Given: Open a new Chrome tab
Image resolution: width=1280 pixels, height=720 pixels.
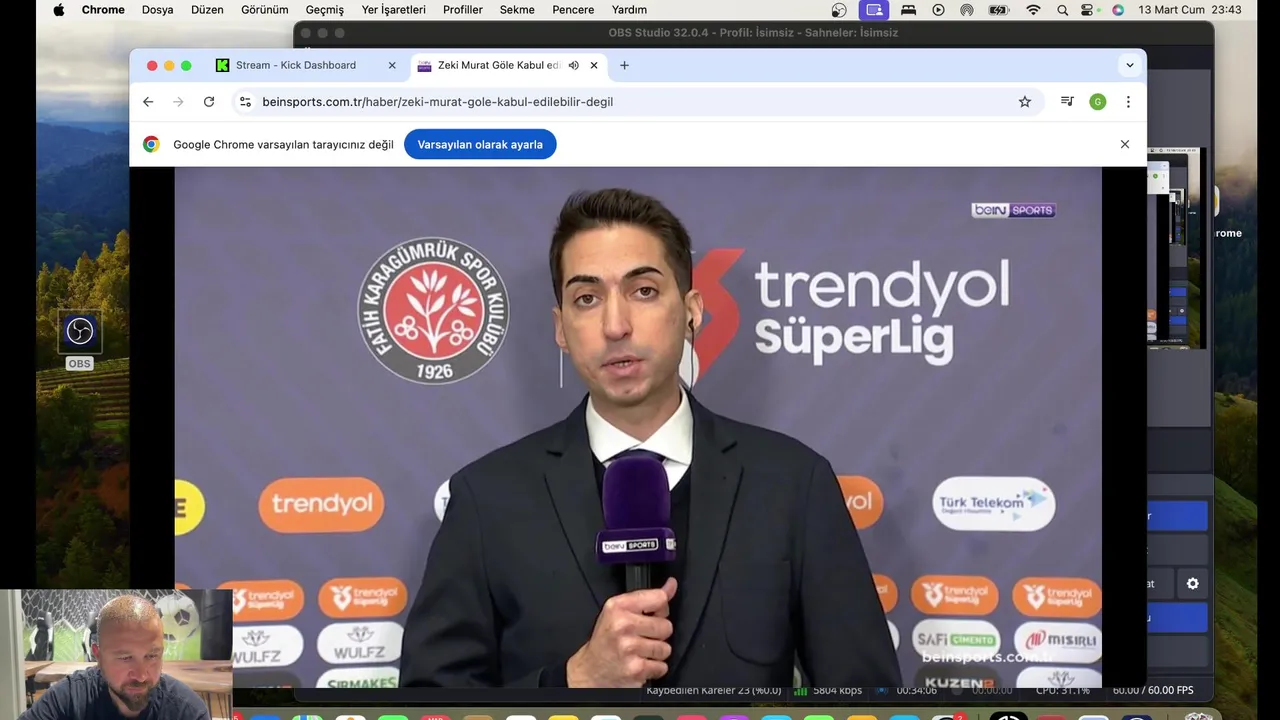Looking at the screenshot, I should [624, 65].
